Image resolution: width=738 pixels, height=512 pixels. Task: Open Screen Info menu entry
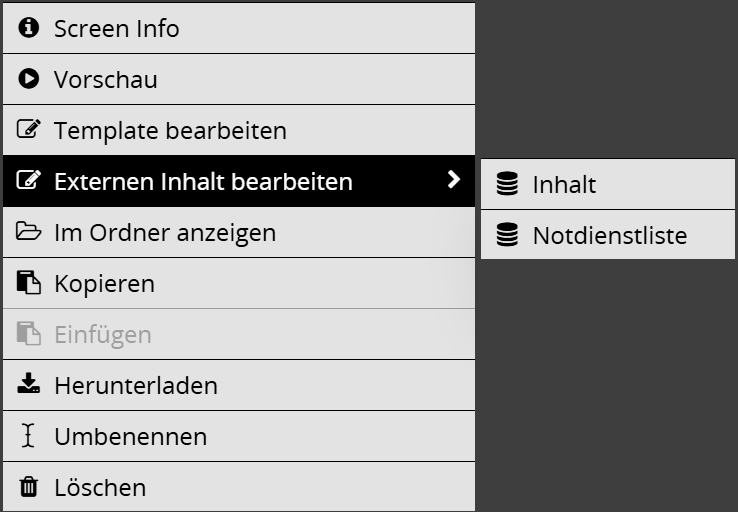(117, 28)
